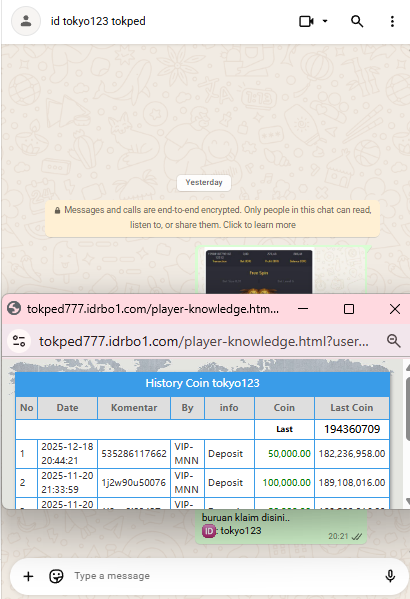Screen dimensions: 410x599
Task: Click the 'Coin' column header
Action: click(x=284, y=408)
